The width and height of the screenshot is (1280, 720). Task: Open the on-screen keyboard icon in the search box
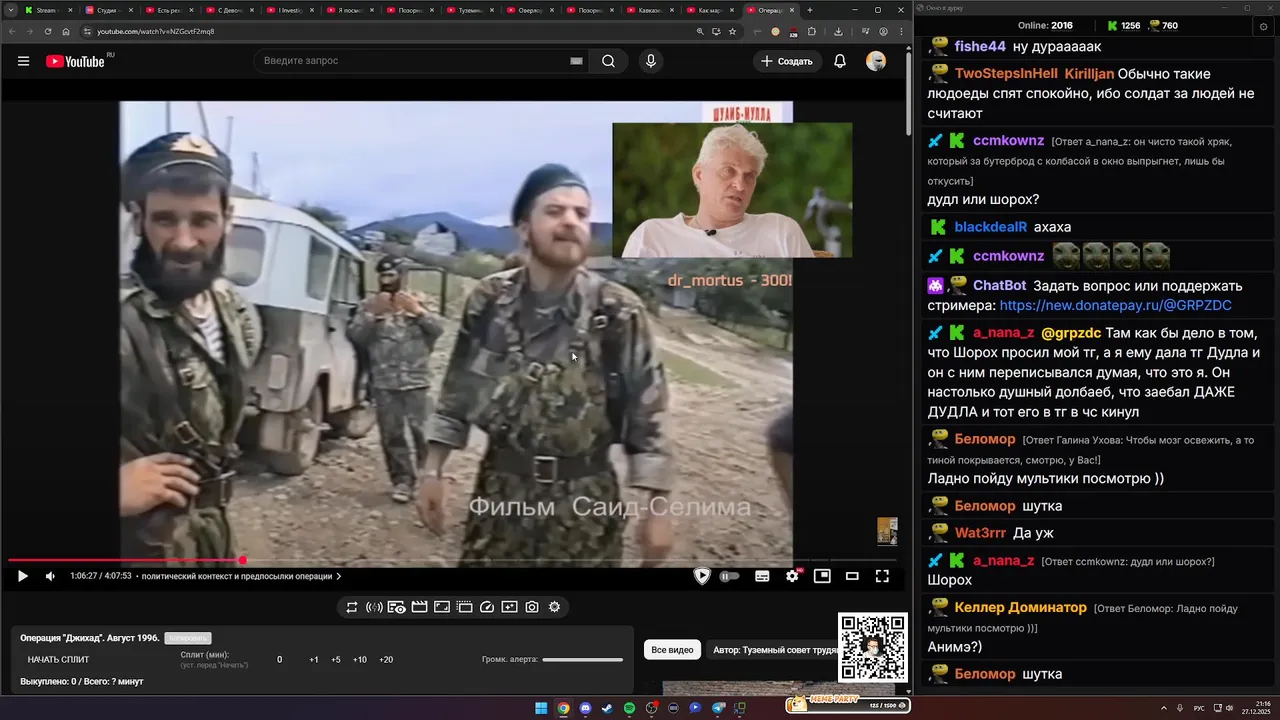click(576, 61)
